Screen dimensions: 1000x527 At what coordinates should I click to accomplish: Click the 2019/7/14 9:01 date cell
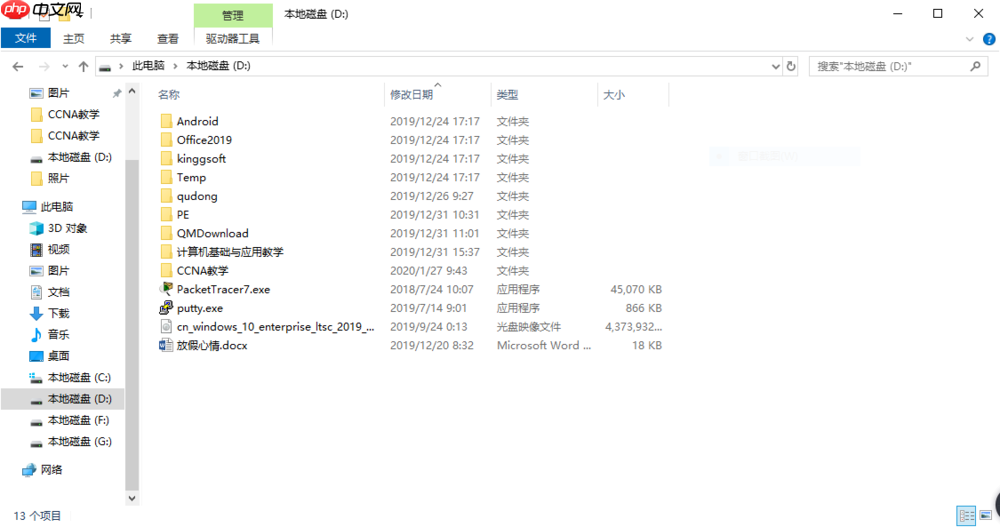click(x=429, y=308)
